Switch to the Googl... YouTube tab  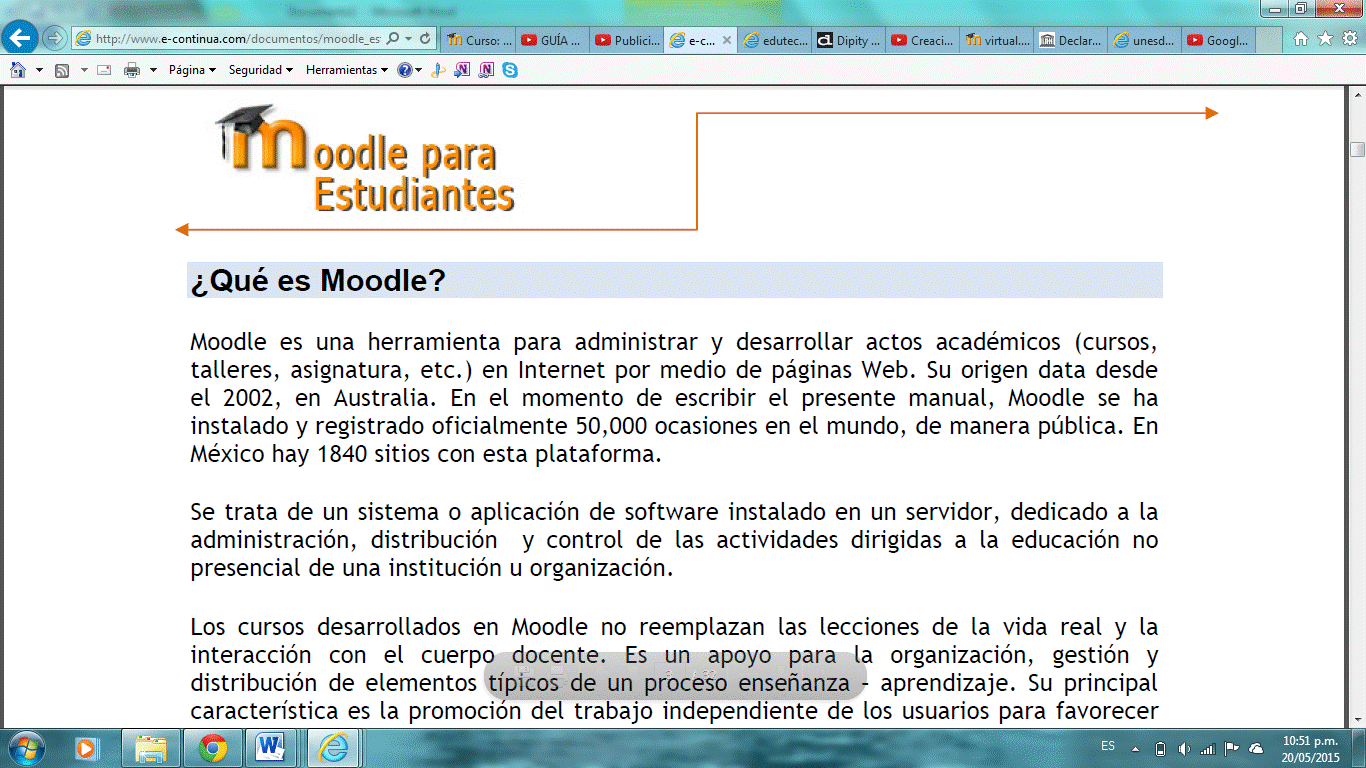coord(1218,41)
